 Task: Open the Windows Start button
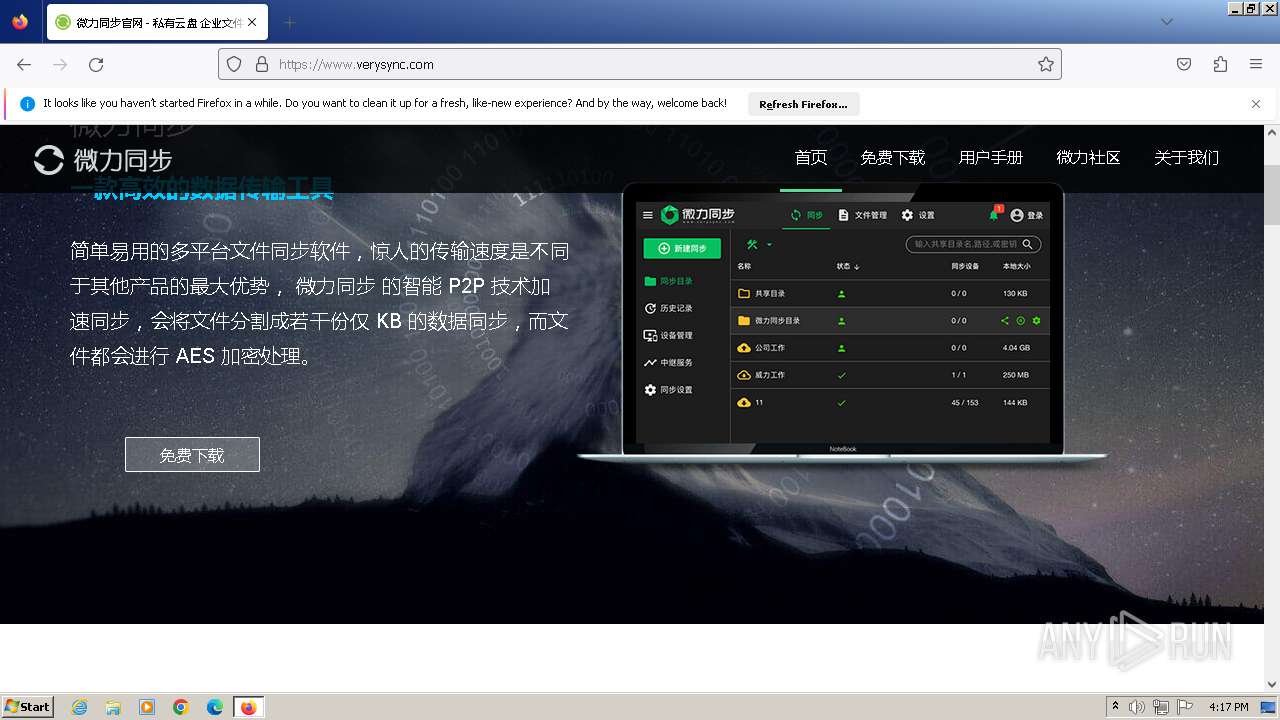pos(27,707)
